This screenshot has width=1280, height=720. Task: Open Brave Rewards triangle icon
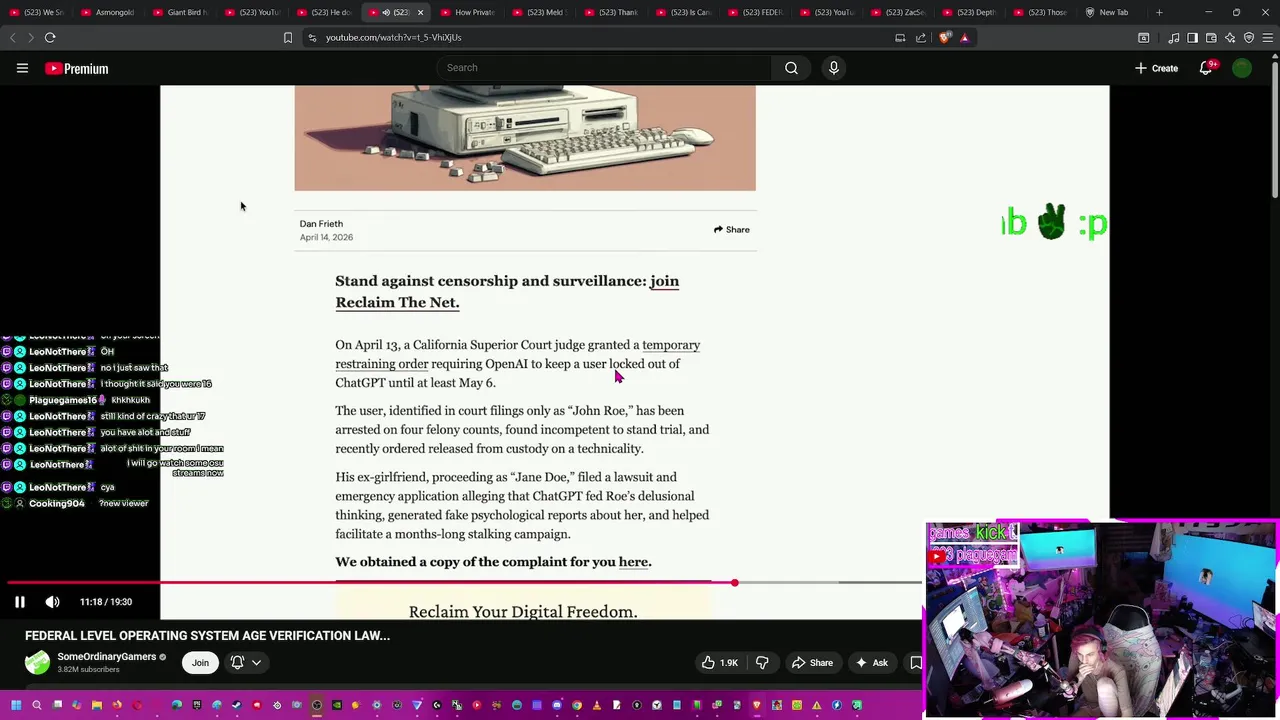[964, 38]
